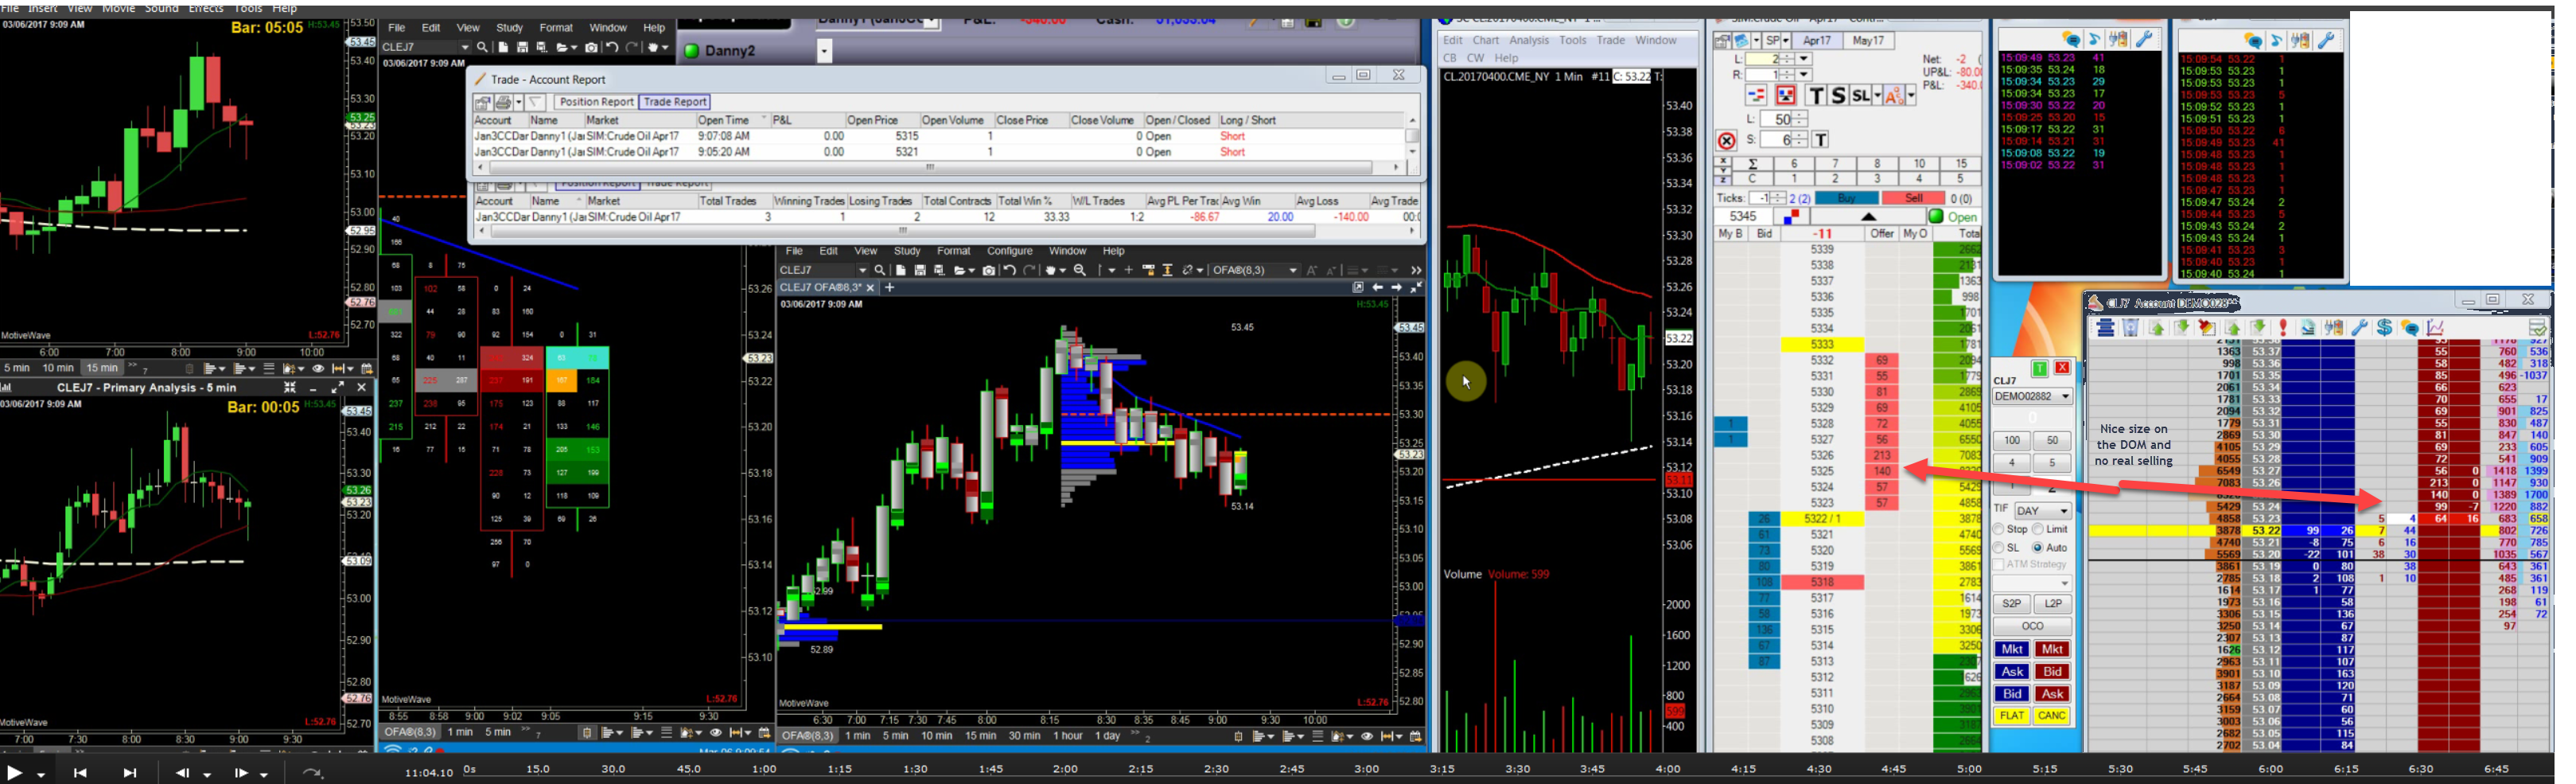Click yellow CANC button
Image resolution: width=2576 pixels, height=784 pixels.
pyautogui.click(x=2051, y=716)
